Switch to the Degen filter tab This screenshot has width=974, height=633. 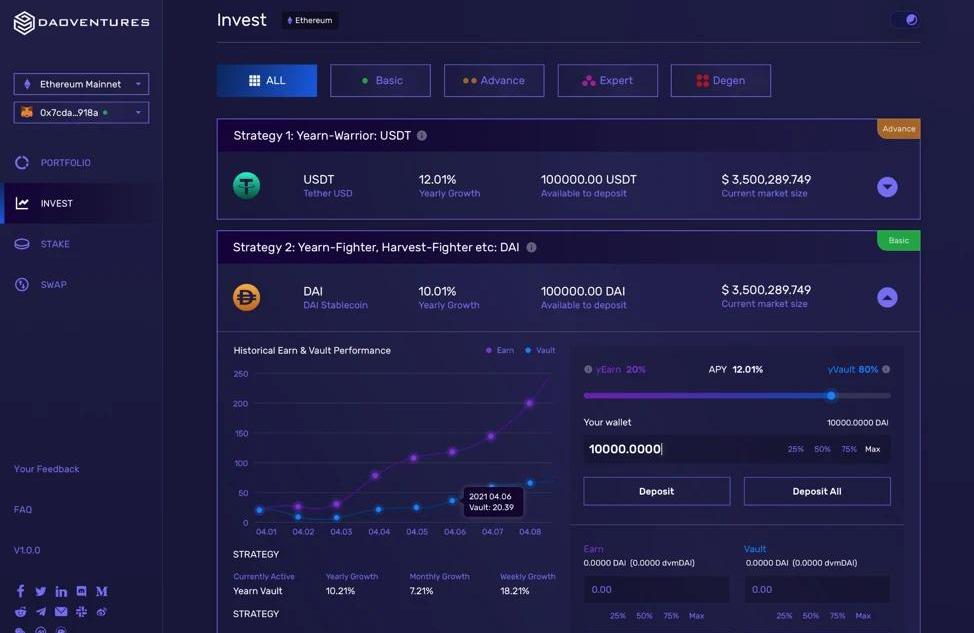coord(720,81)
